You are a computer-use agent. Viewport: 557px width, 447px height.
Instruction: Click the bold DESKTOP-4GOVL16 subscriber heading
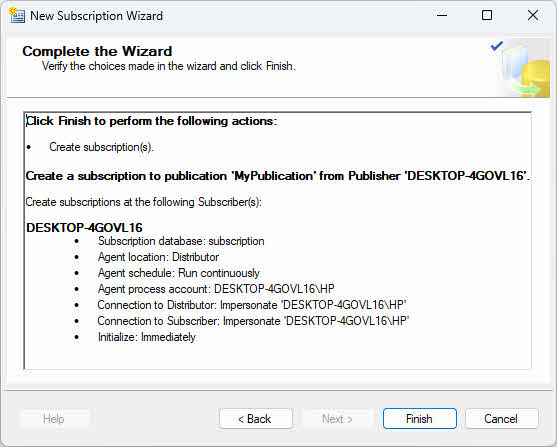click(x=84, y=227)
